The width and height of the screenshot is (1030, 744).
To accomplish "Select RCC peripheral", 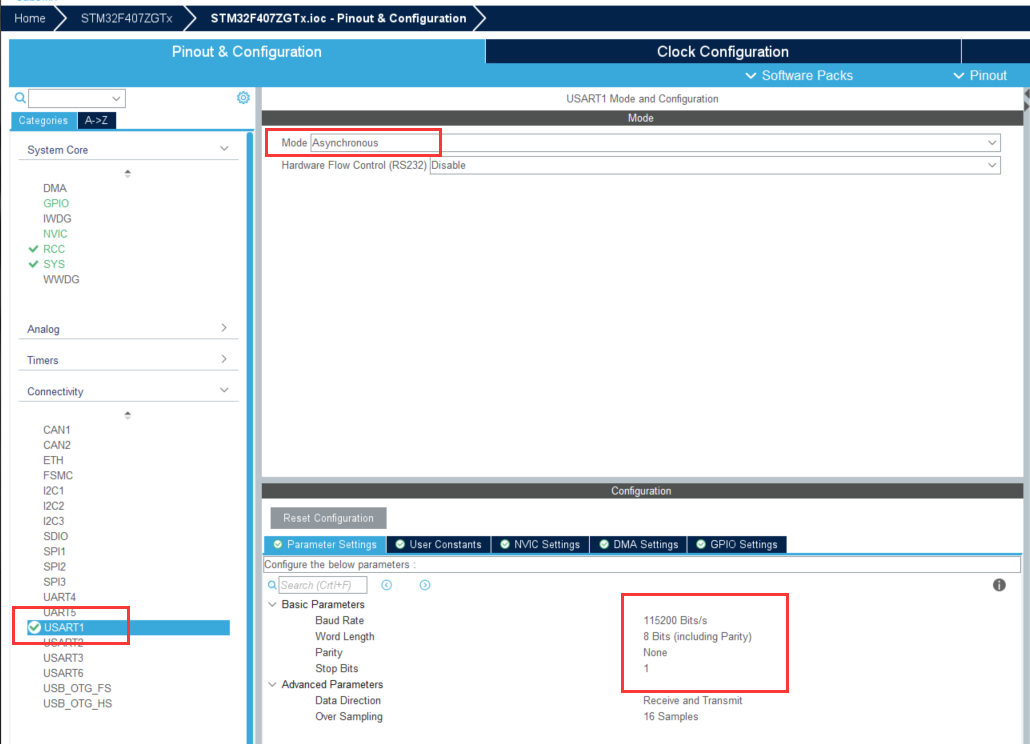I will point(54,249).
